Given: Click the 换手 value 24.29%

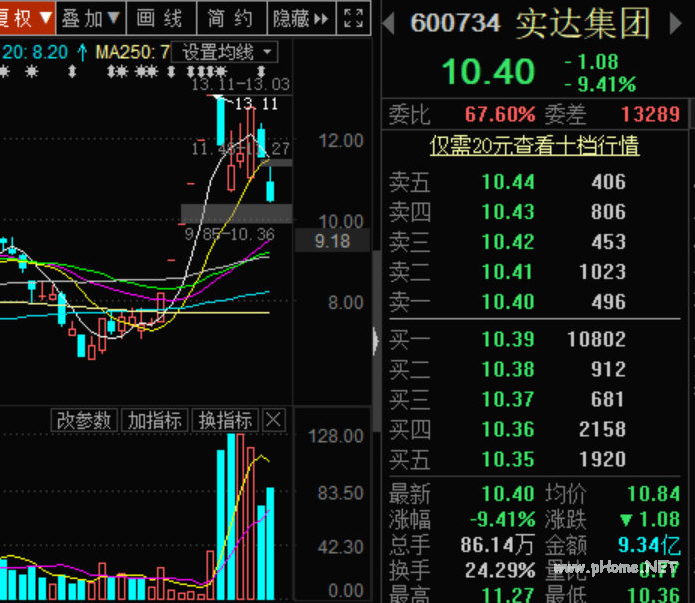Looking at the screenshot, I should point(500,571).
